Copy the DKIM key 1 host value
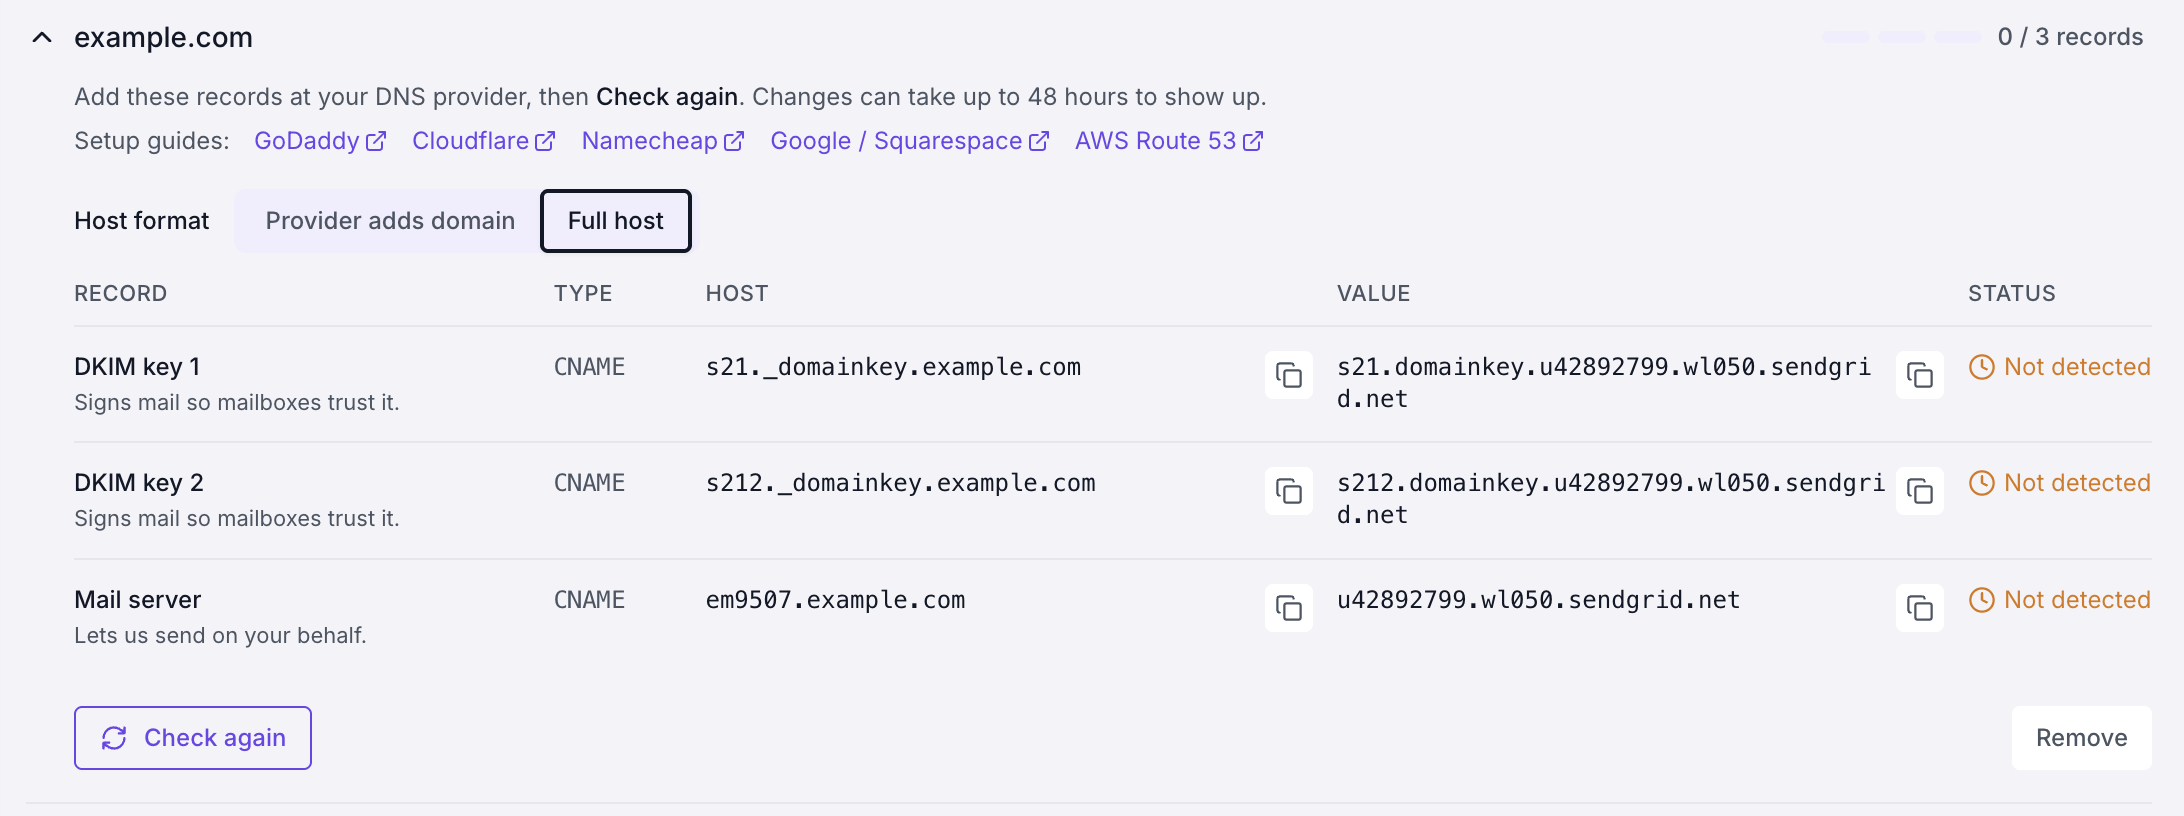 click(1288, 375)
